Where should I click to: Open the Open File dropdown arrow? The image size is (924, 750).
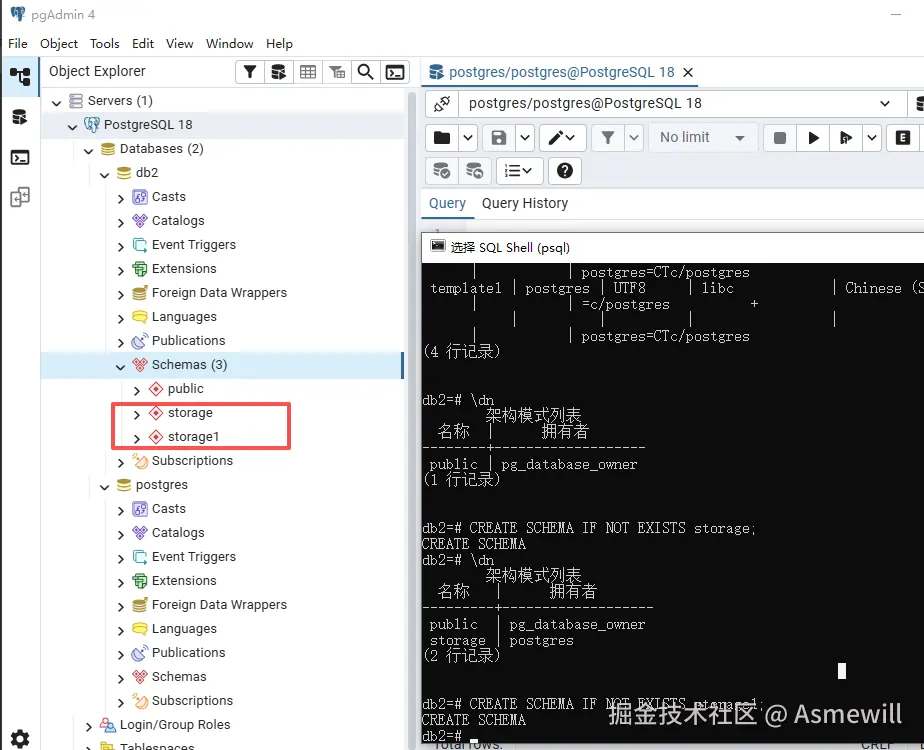[468, 138]
